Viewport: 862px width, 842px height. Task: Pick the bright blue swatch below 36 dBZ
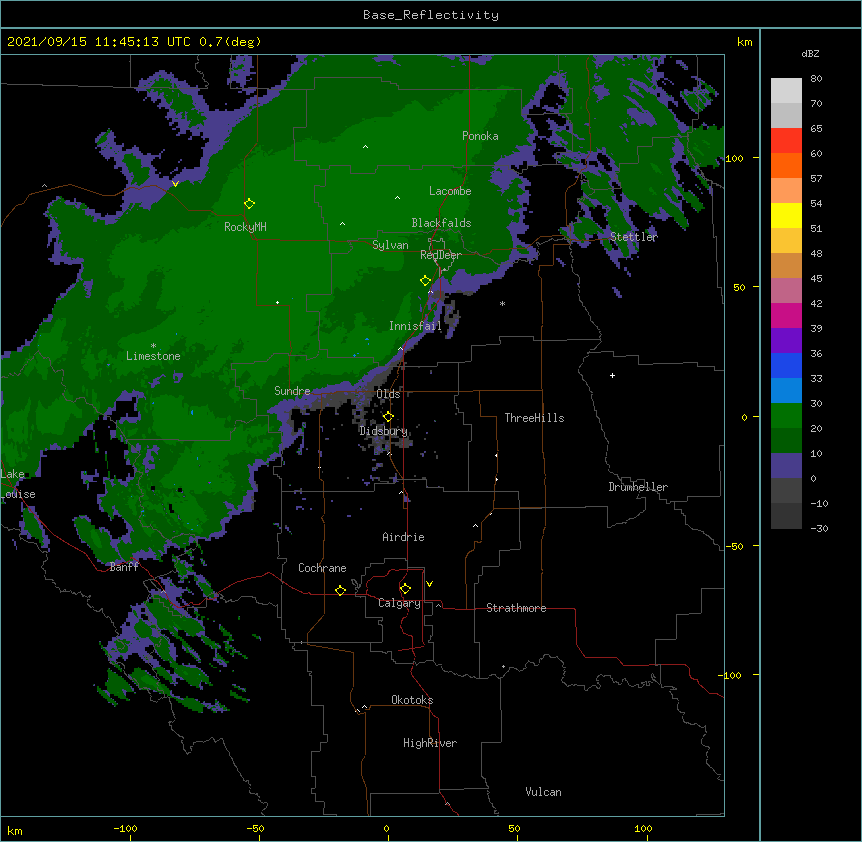(x=786, y=365)
